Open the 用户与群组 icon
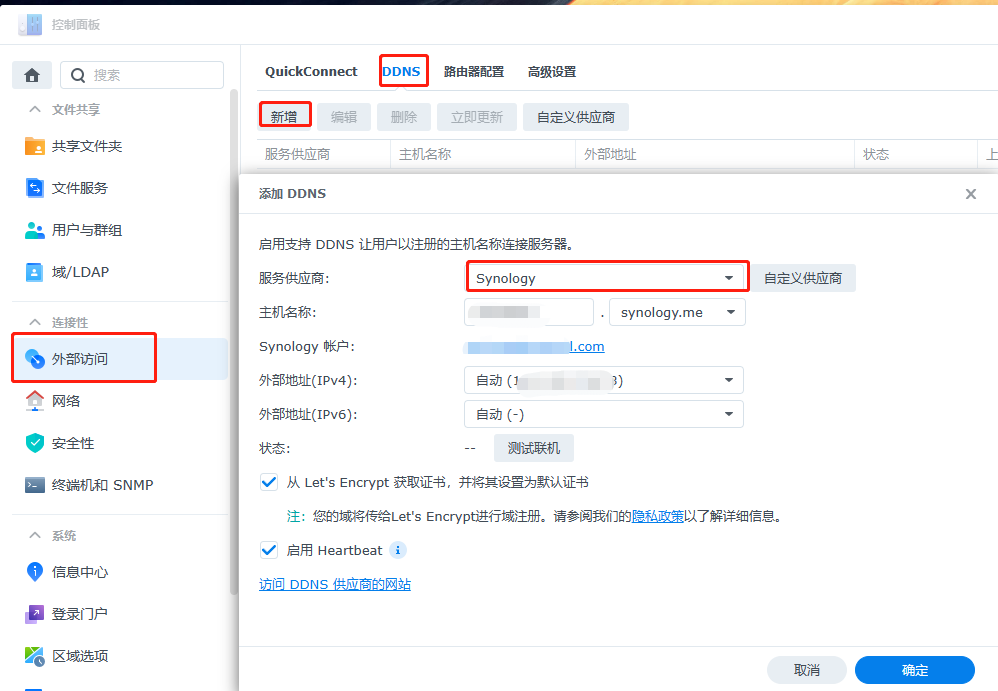This screenshot has height=691, width=998. 34,230
